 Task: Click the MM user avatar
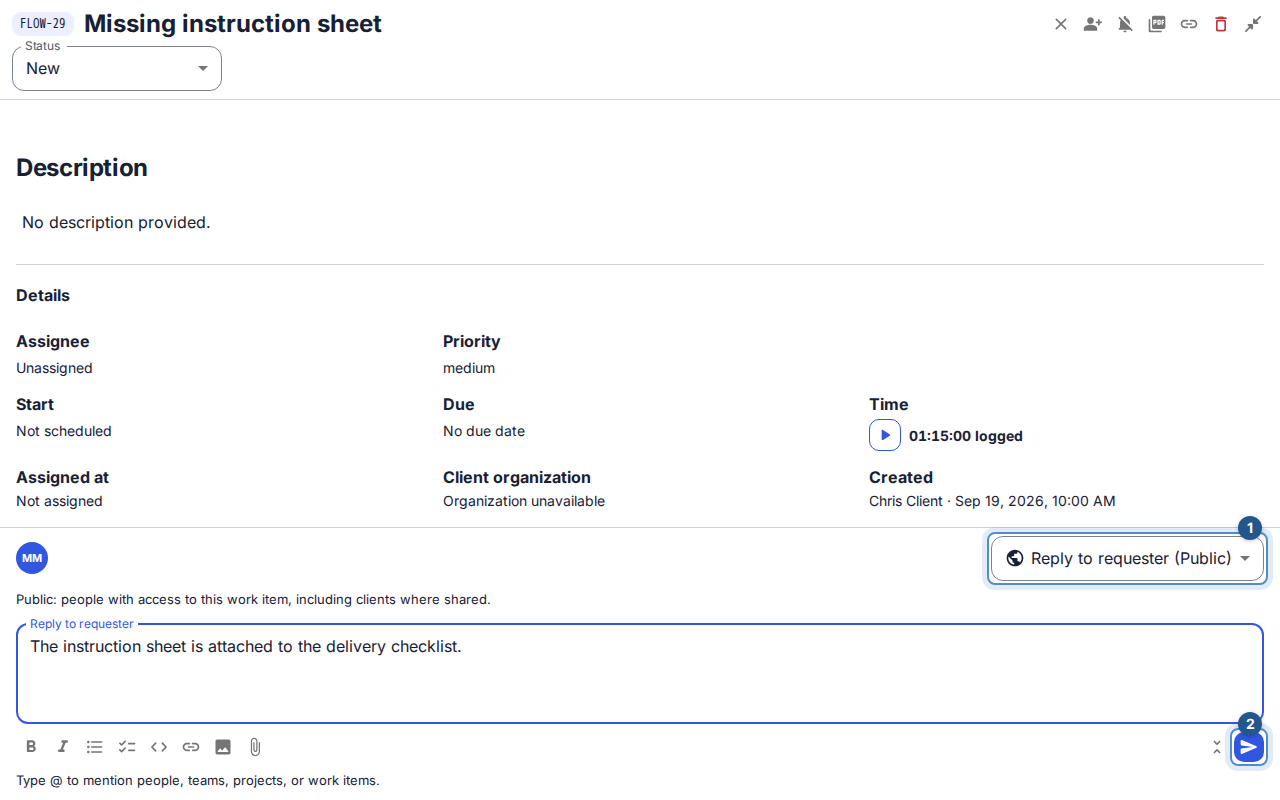click(x=32, y=558)
